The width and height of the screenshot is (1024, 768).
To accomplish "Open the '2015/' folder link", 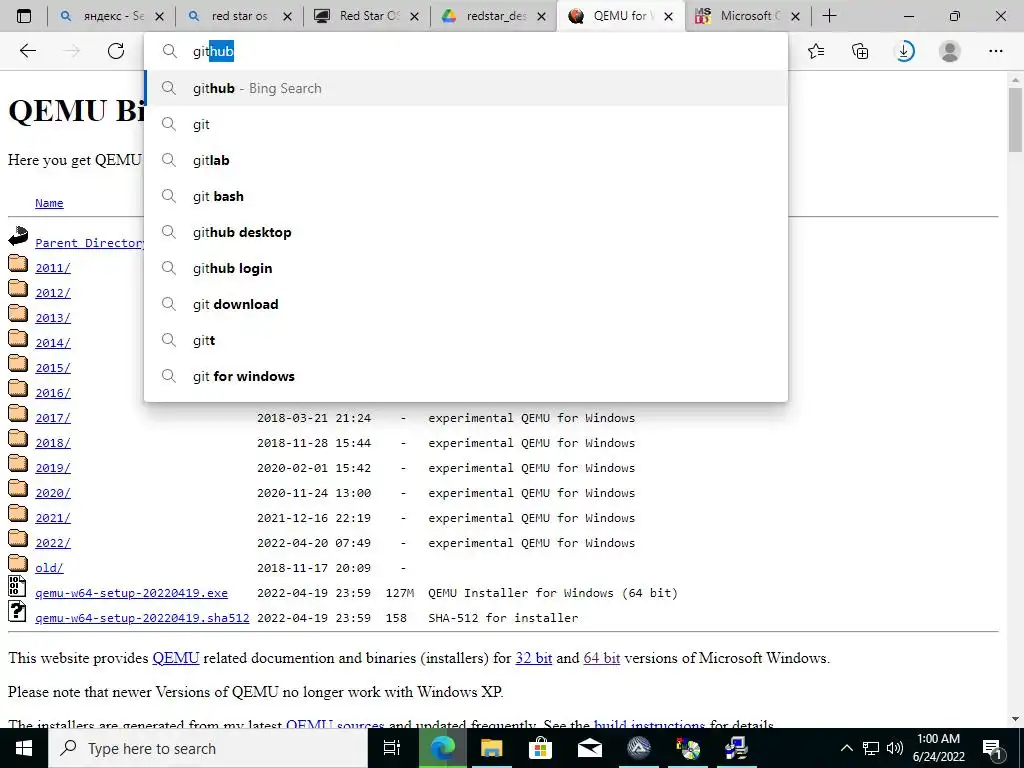I will tap(53, 368).
